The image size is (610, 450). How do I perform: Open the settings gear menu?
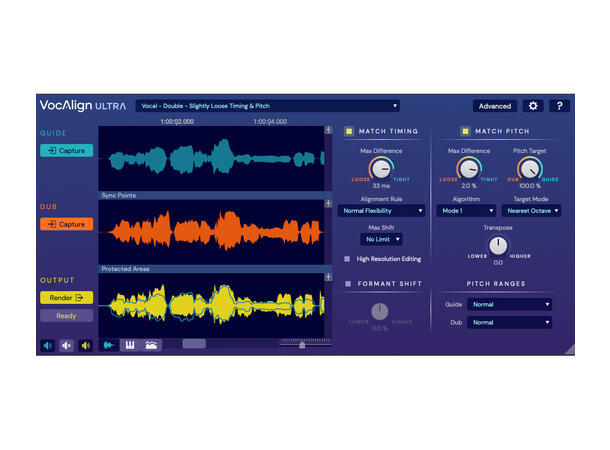tap(533, 106)
